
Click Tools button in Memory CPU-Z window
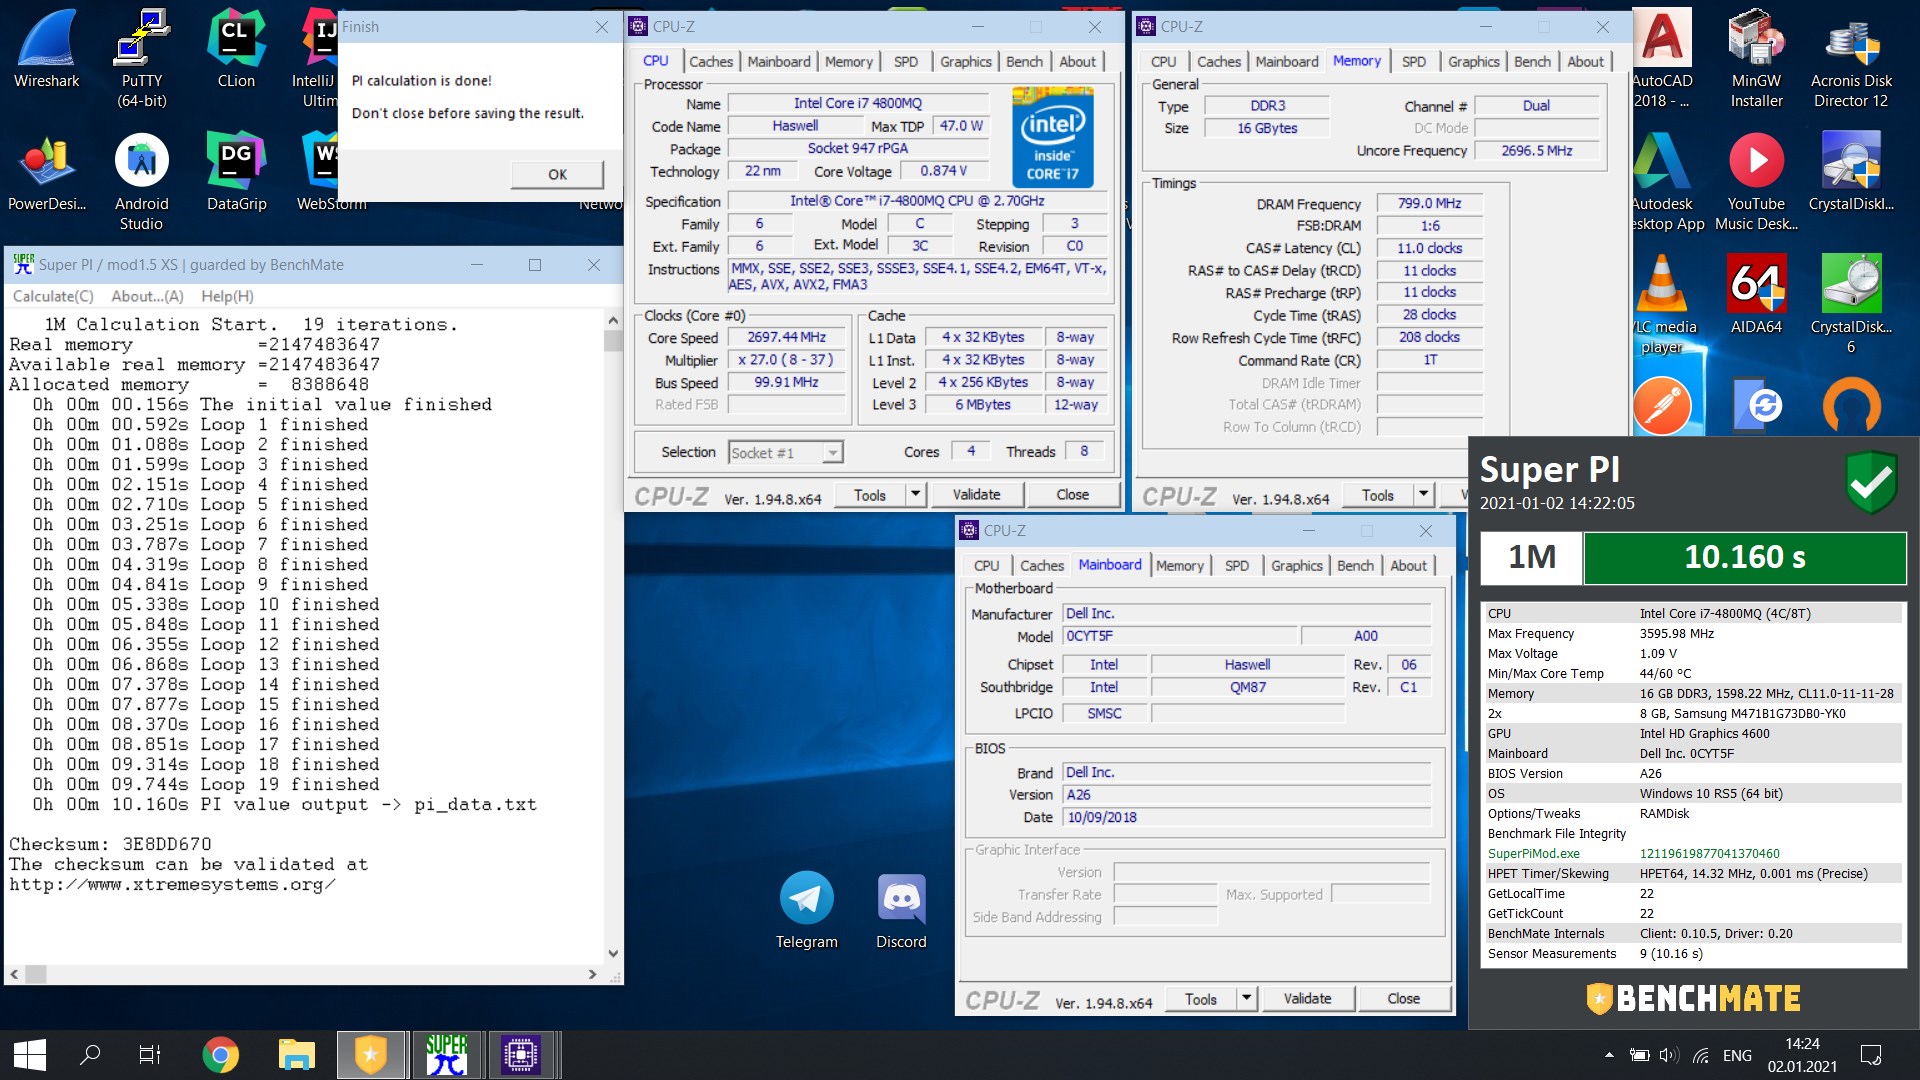(x=1377, y=495)
